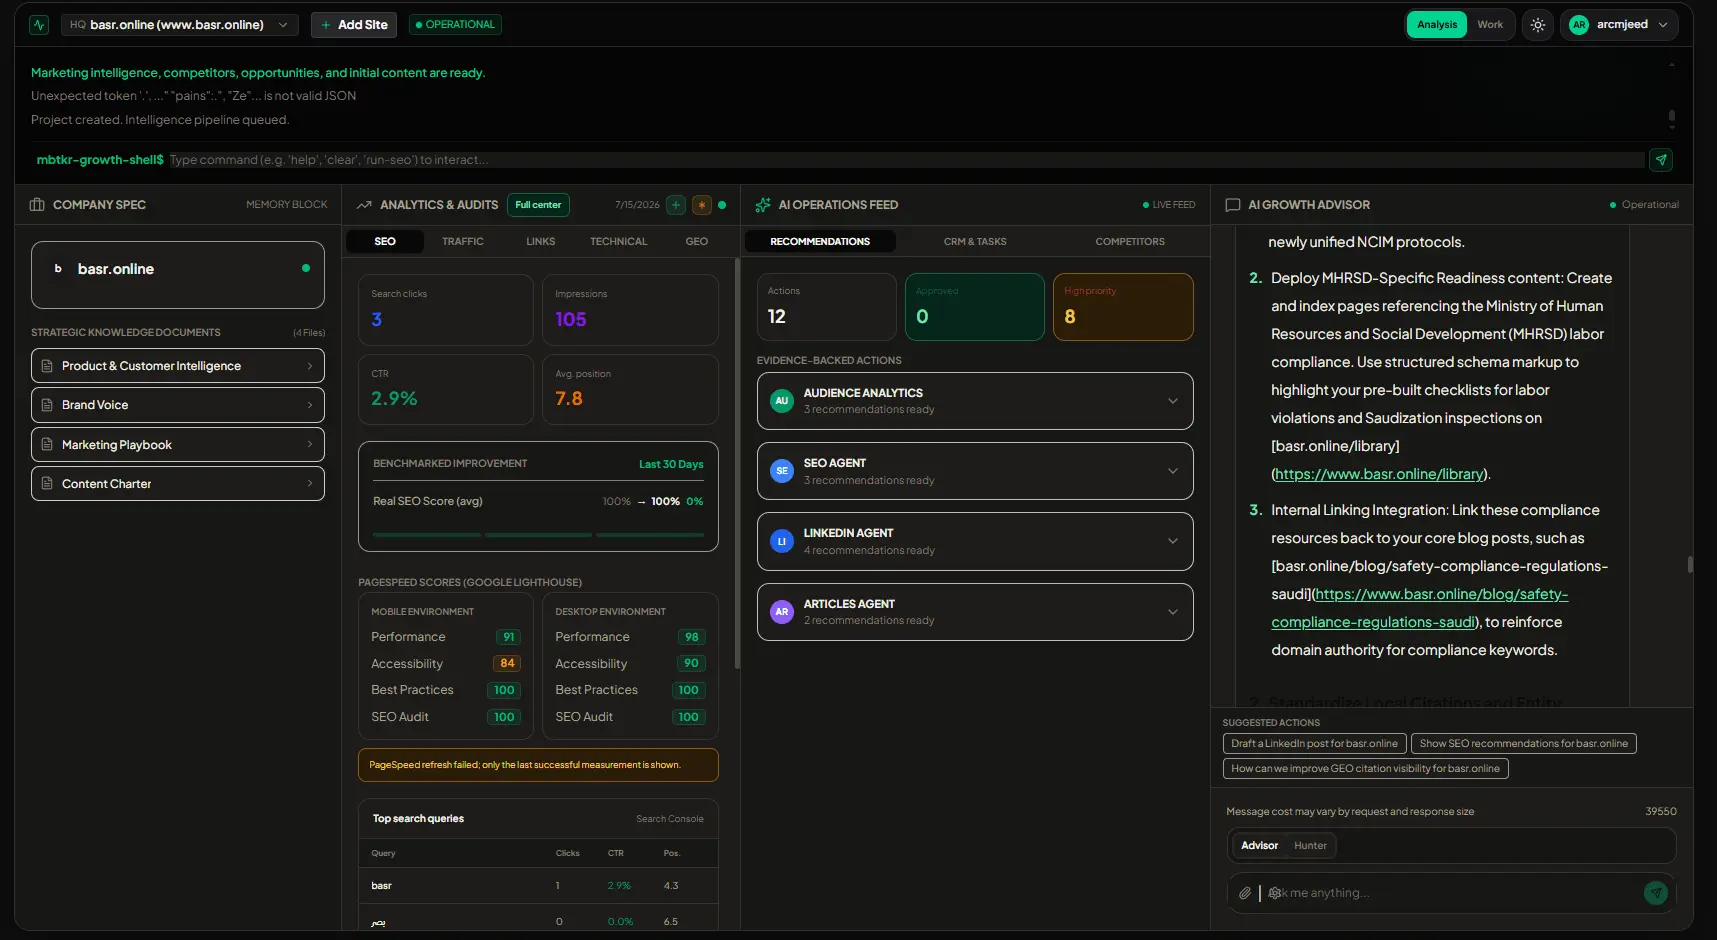The image size is (1717, 940).
Task: Send advisor message with green arrow button
Action: [1656, 893]
